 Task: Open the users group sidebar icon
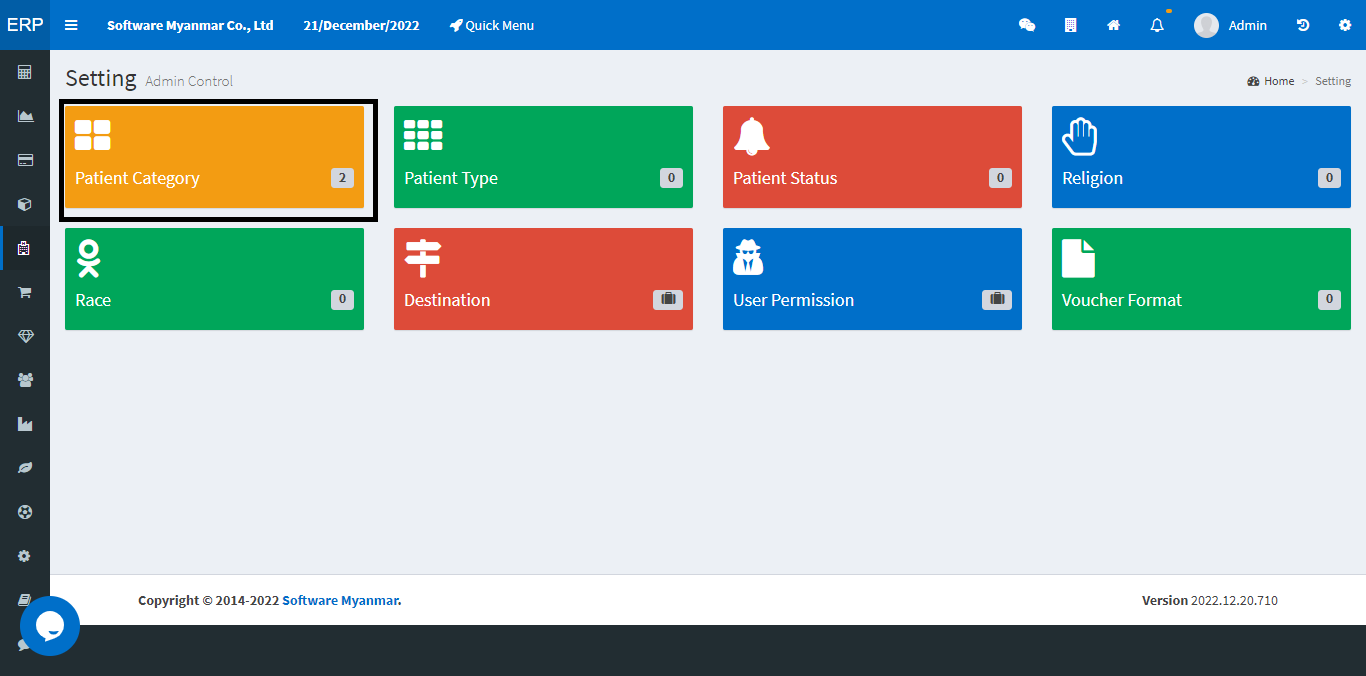click(25, 380)
